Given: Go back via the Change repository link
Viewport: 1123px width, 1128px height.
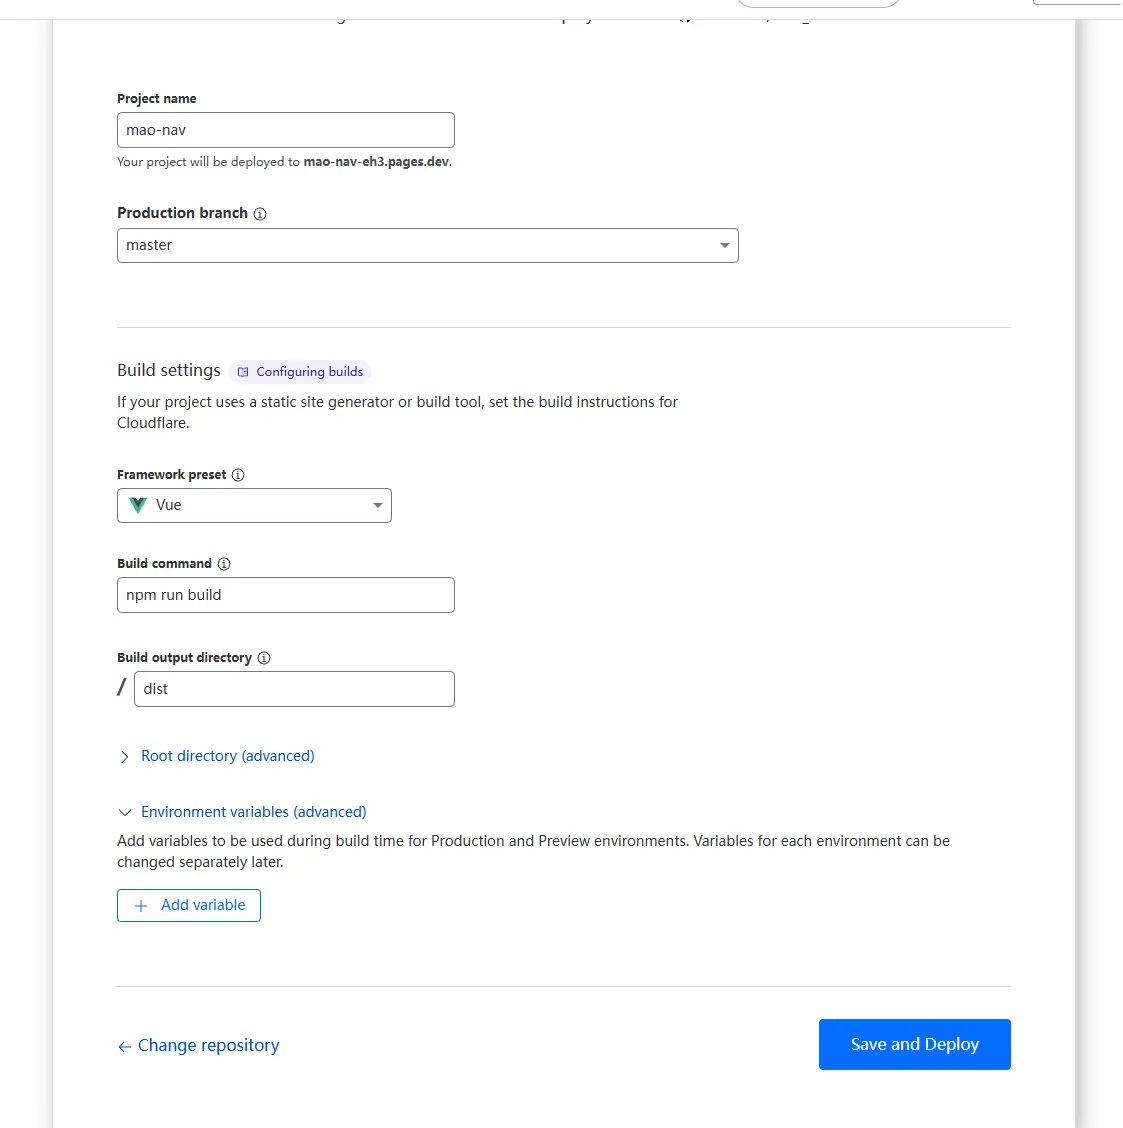Looking at the screenshot, I should (x=208, y=1045).
